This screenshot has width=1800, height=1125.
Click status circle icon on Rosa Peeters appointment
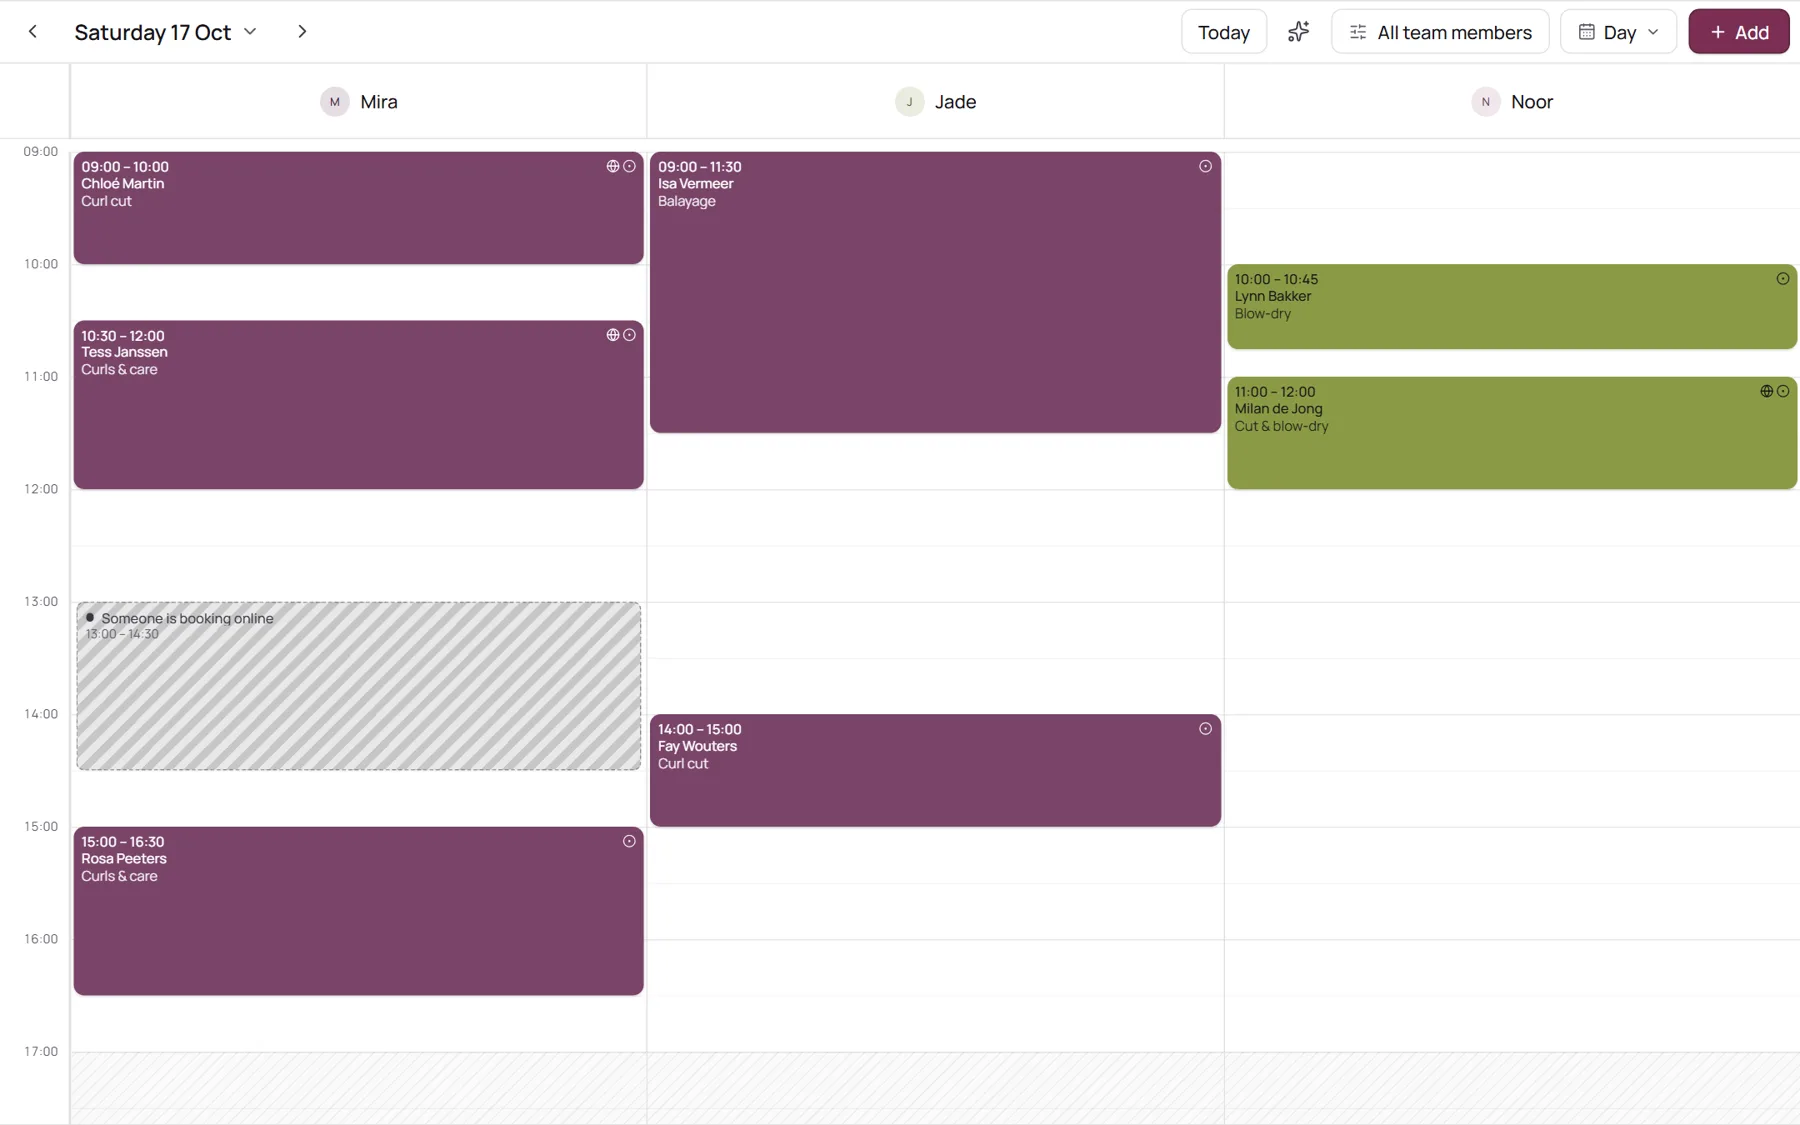tap(629, 842)
